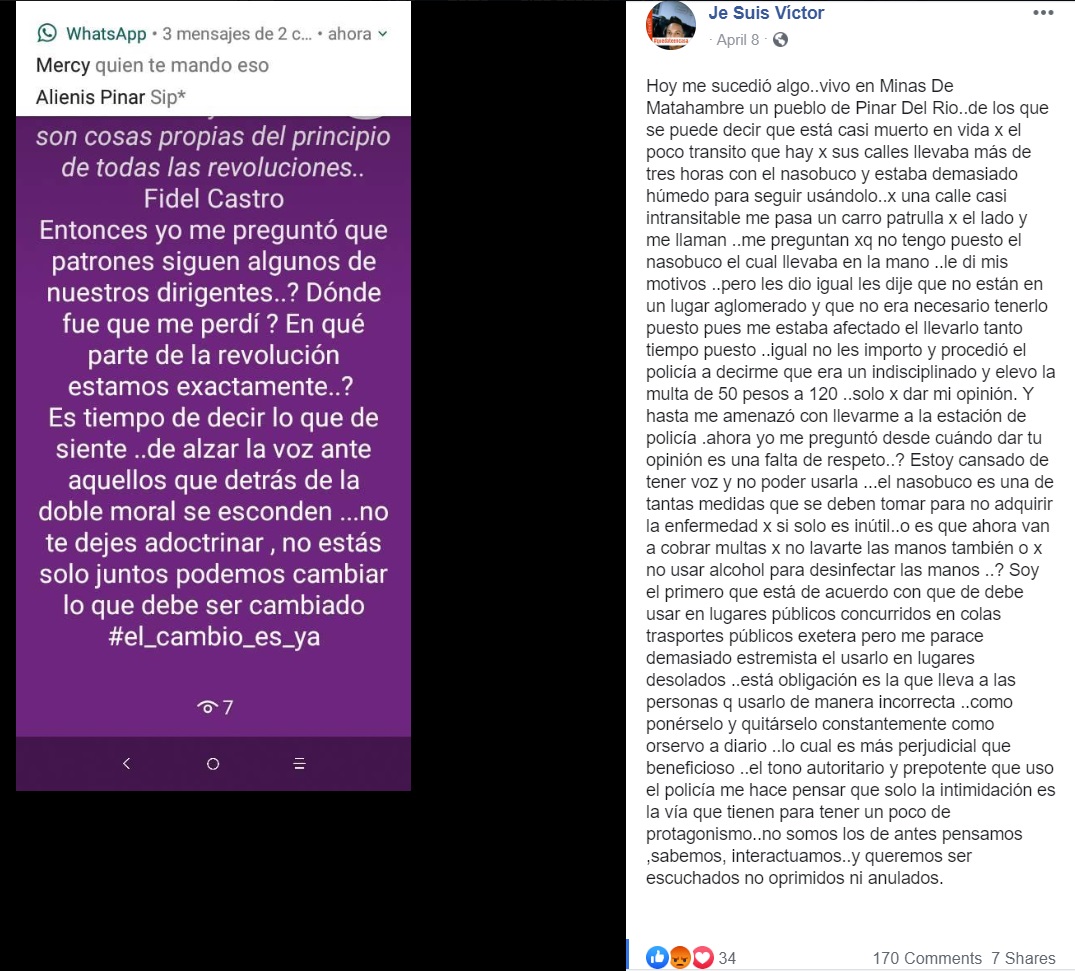Click the April 8 post date
The image size is (1075, 971).
738,40
